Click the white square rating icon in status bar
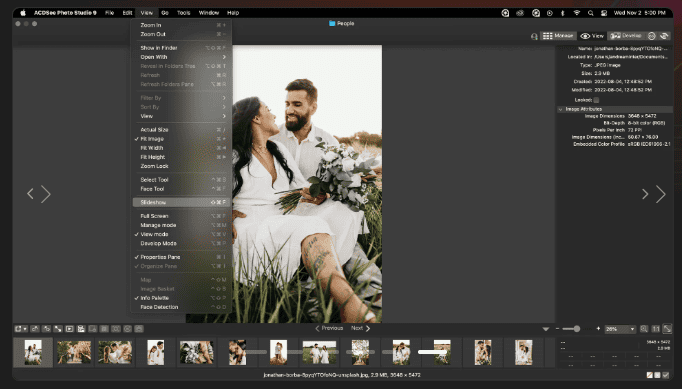 coord(657,375)
